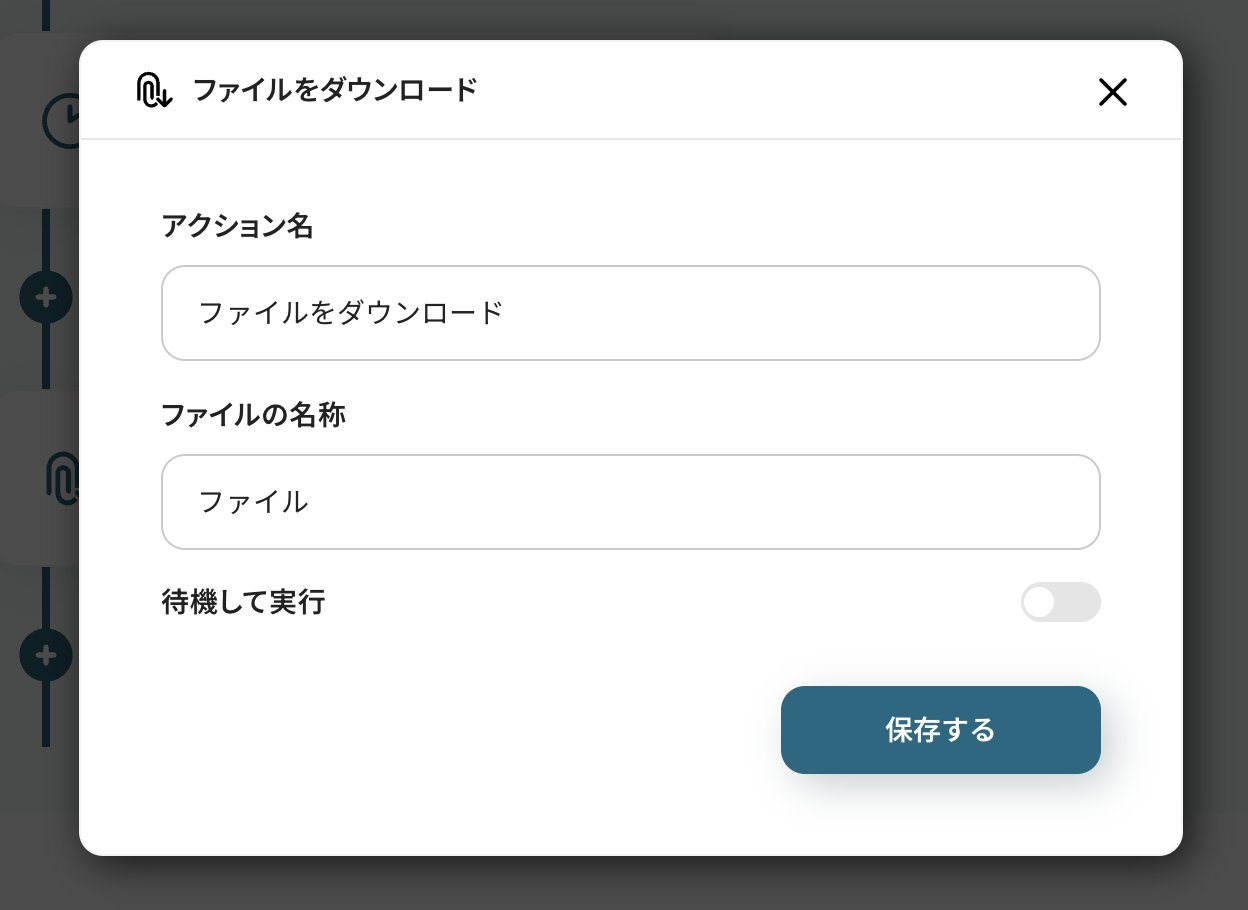Click the ファイルをダウンロード dialog title text
This screenshot has height=910, width=1248.
[x=334, y=91]
